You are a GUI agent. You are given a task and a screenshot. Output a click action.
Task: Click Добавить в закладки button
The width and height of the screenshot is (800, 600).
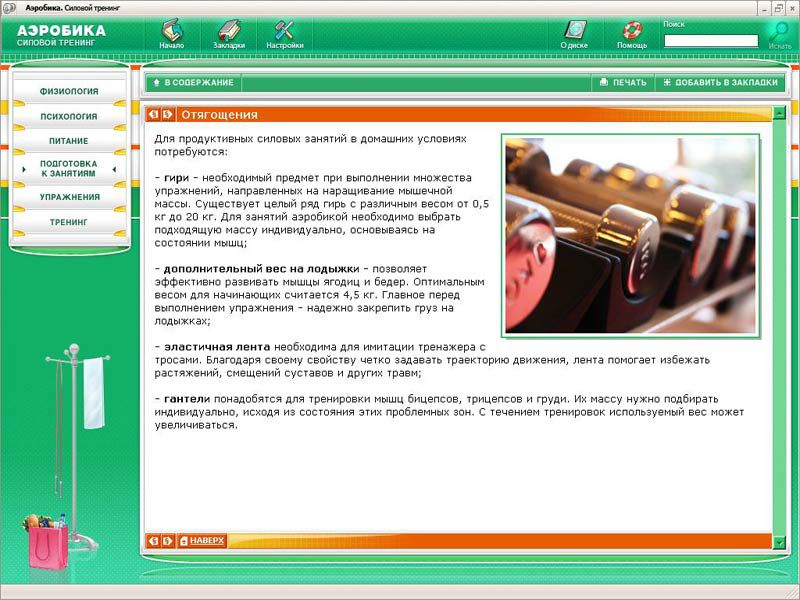pyautogui.click(x=719, y=83)
